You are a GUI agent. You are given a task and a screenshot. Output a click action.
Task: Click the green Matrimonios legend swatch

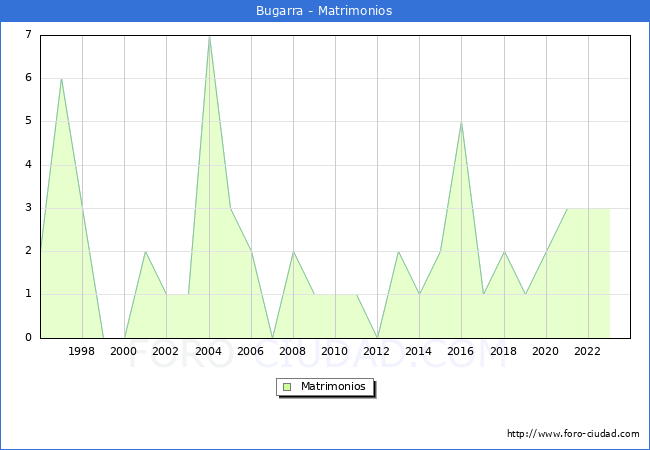point(287,386)
